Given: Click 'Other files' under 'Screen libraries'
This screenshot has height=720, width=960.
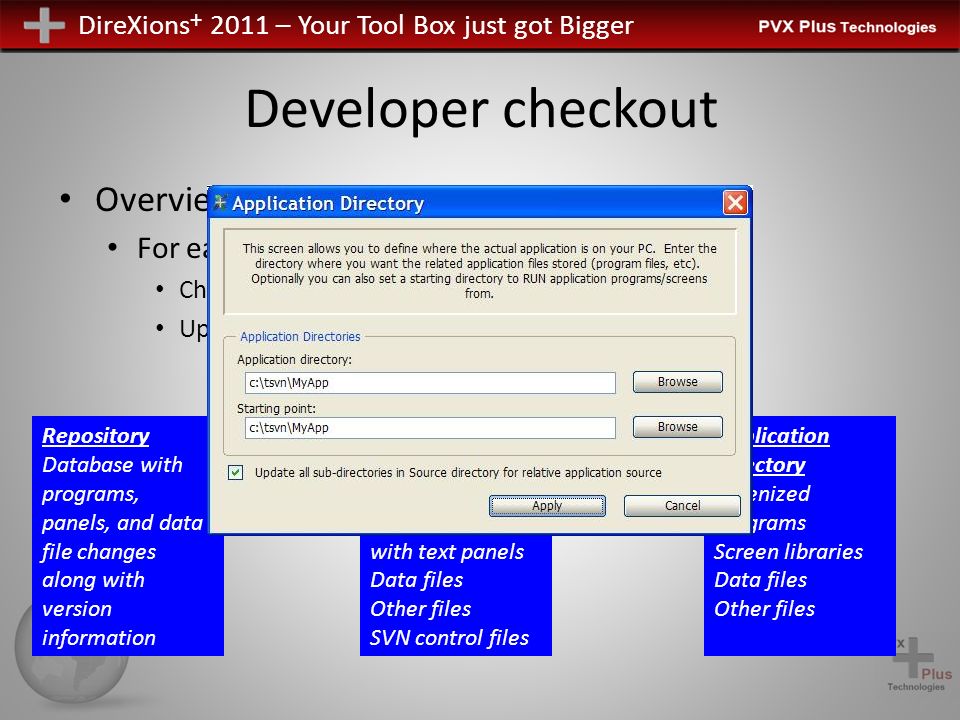Looking at the screenshot, I should [765, 609].
